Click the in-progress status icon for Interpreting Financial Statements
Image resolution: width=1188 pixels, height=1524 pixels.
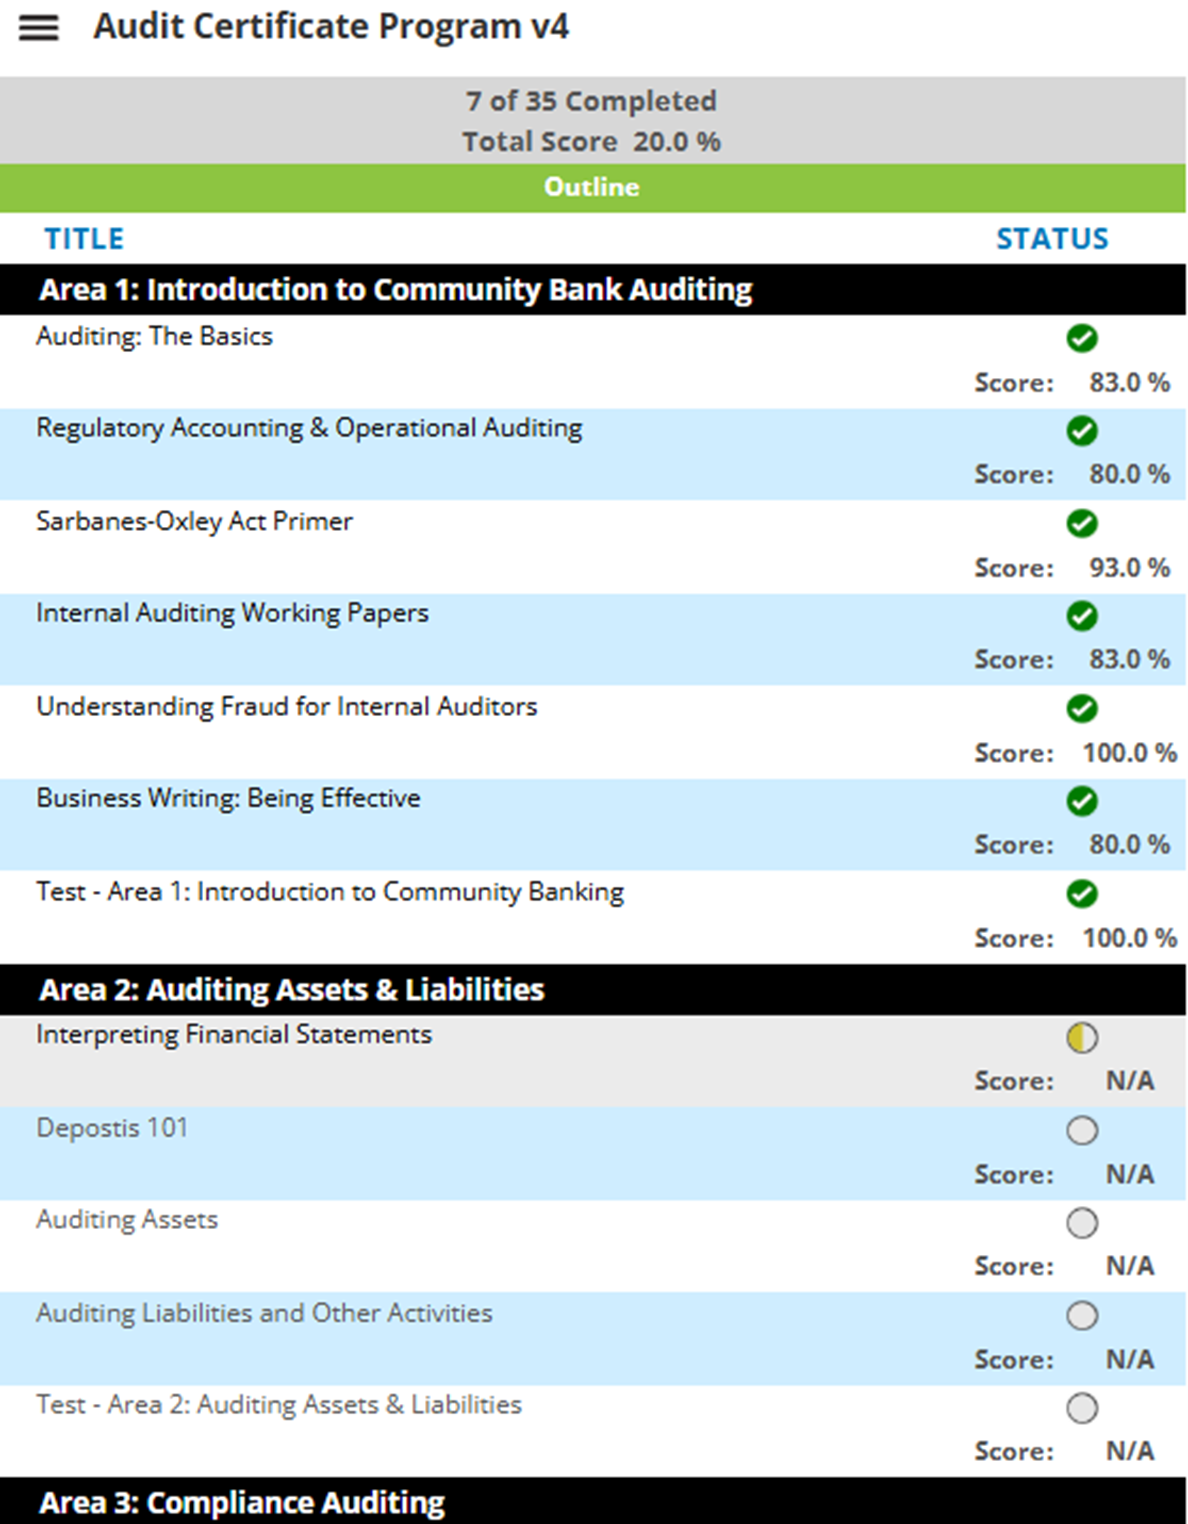[1081, 1038]
